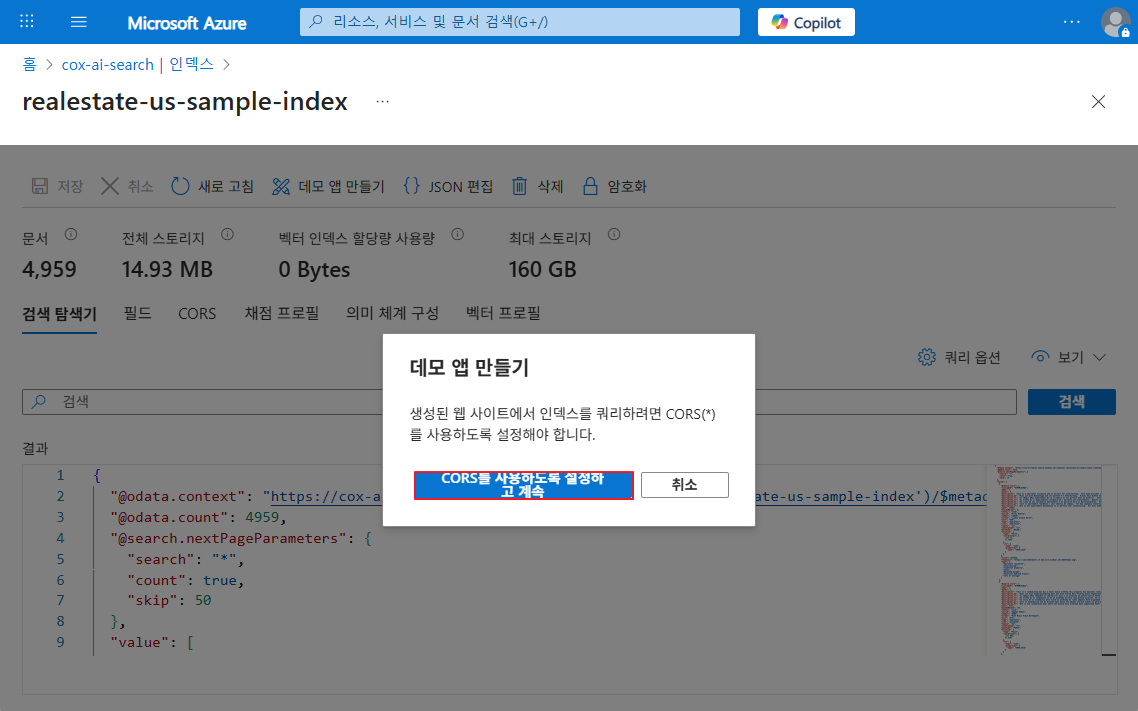The height and width of the screenshot is (711, 1138).
Task: Select the 검색 탐색기 tab
Action: pyautogui.click(x=60, y=314)
